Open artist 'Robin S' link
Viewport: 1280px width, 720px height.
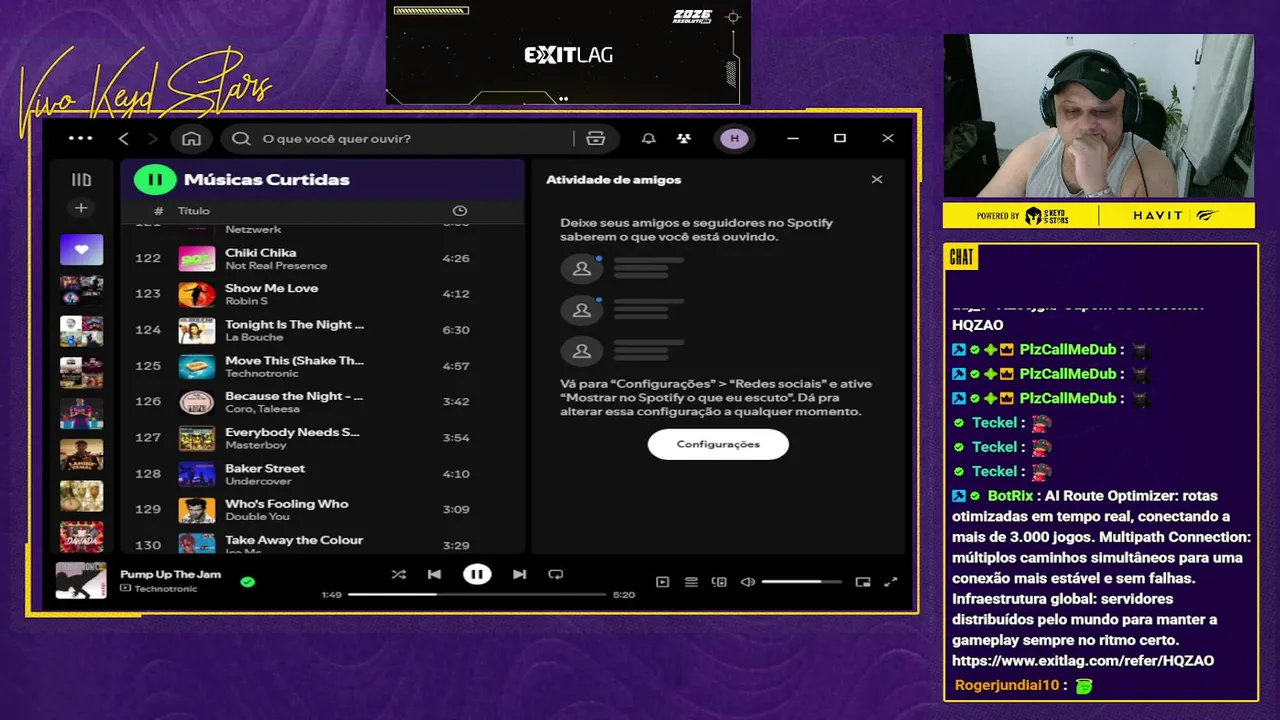[246, 301]
